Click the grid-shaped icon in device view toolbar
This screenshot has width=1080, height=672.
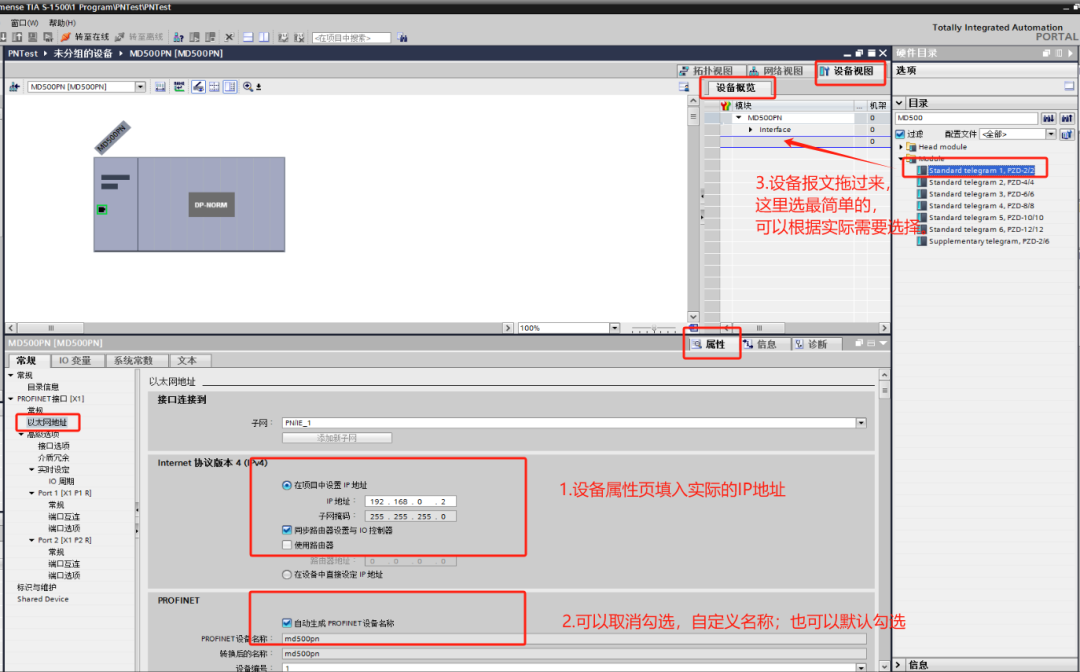click(214, 87)
